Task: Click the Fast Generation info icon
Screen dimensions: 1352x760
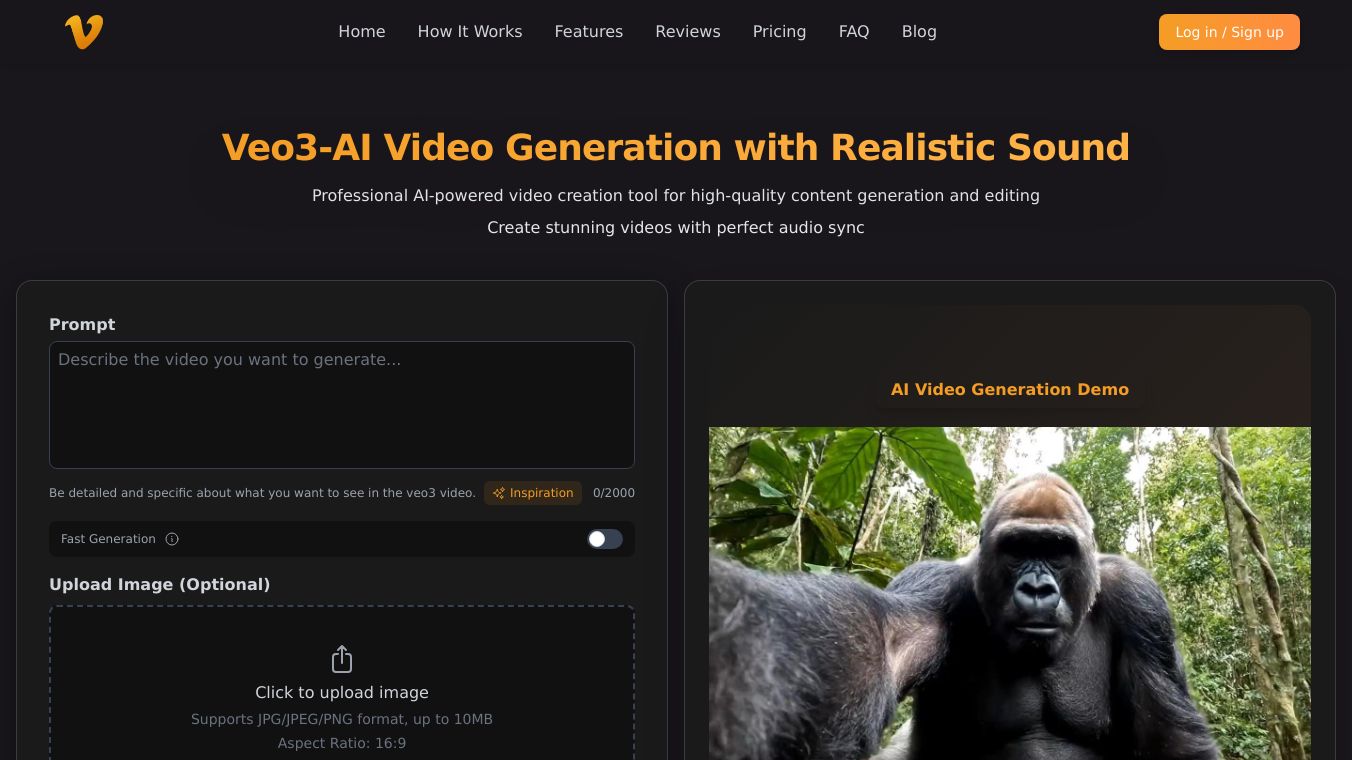Action: [x=172, y=539]
